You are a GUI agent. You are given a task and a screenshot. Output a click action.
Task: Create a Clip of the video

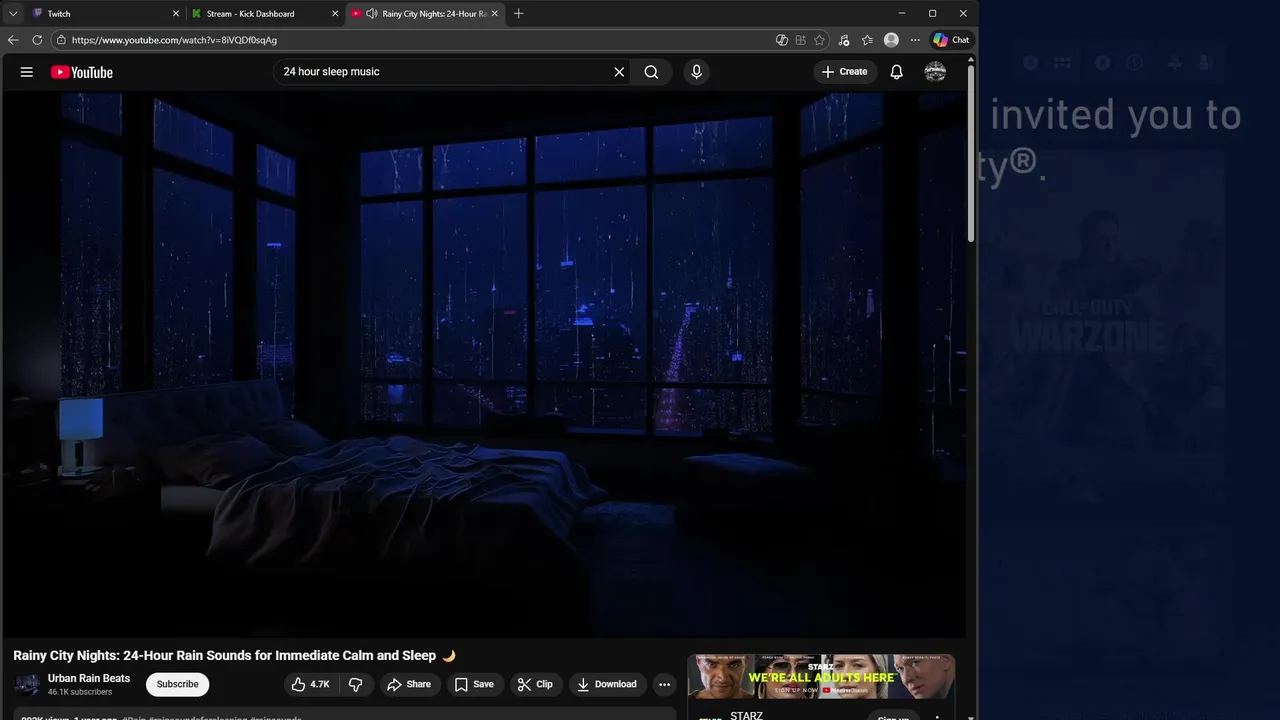(535, 684)
